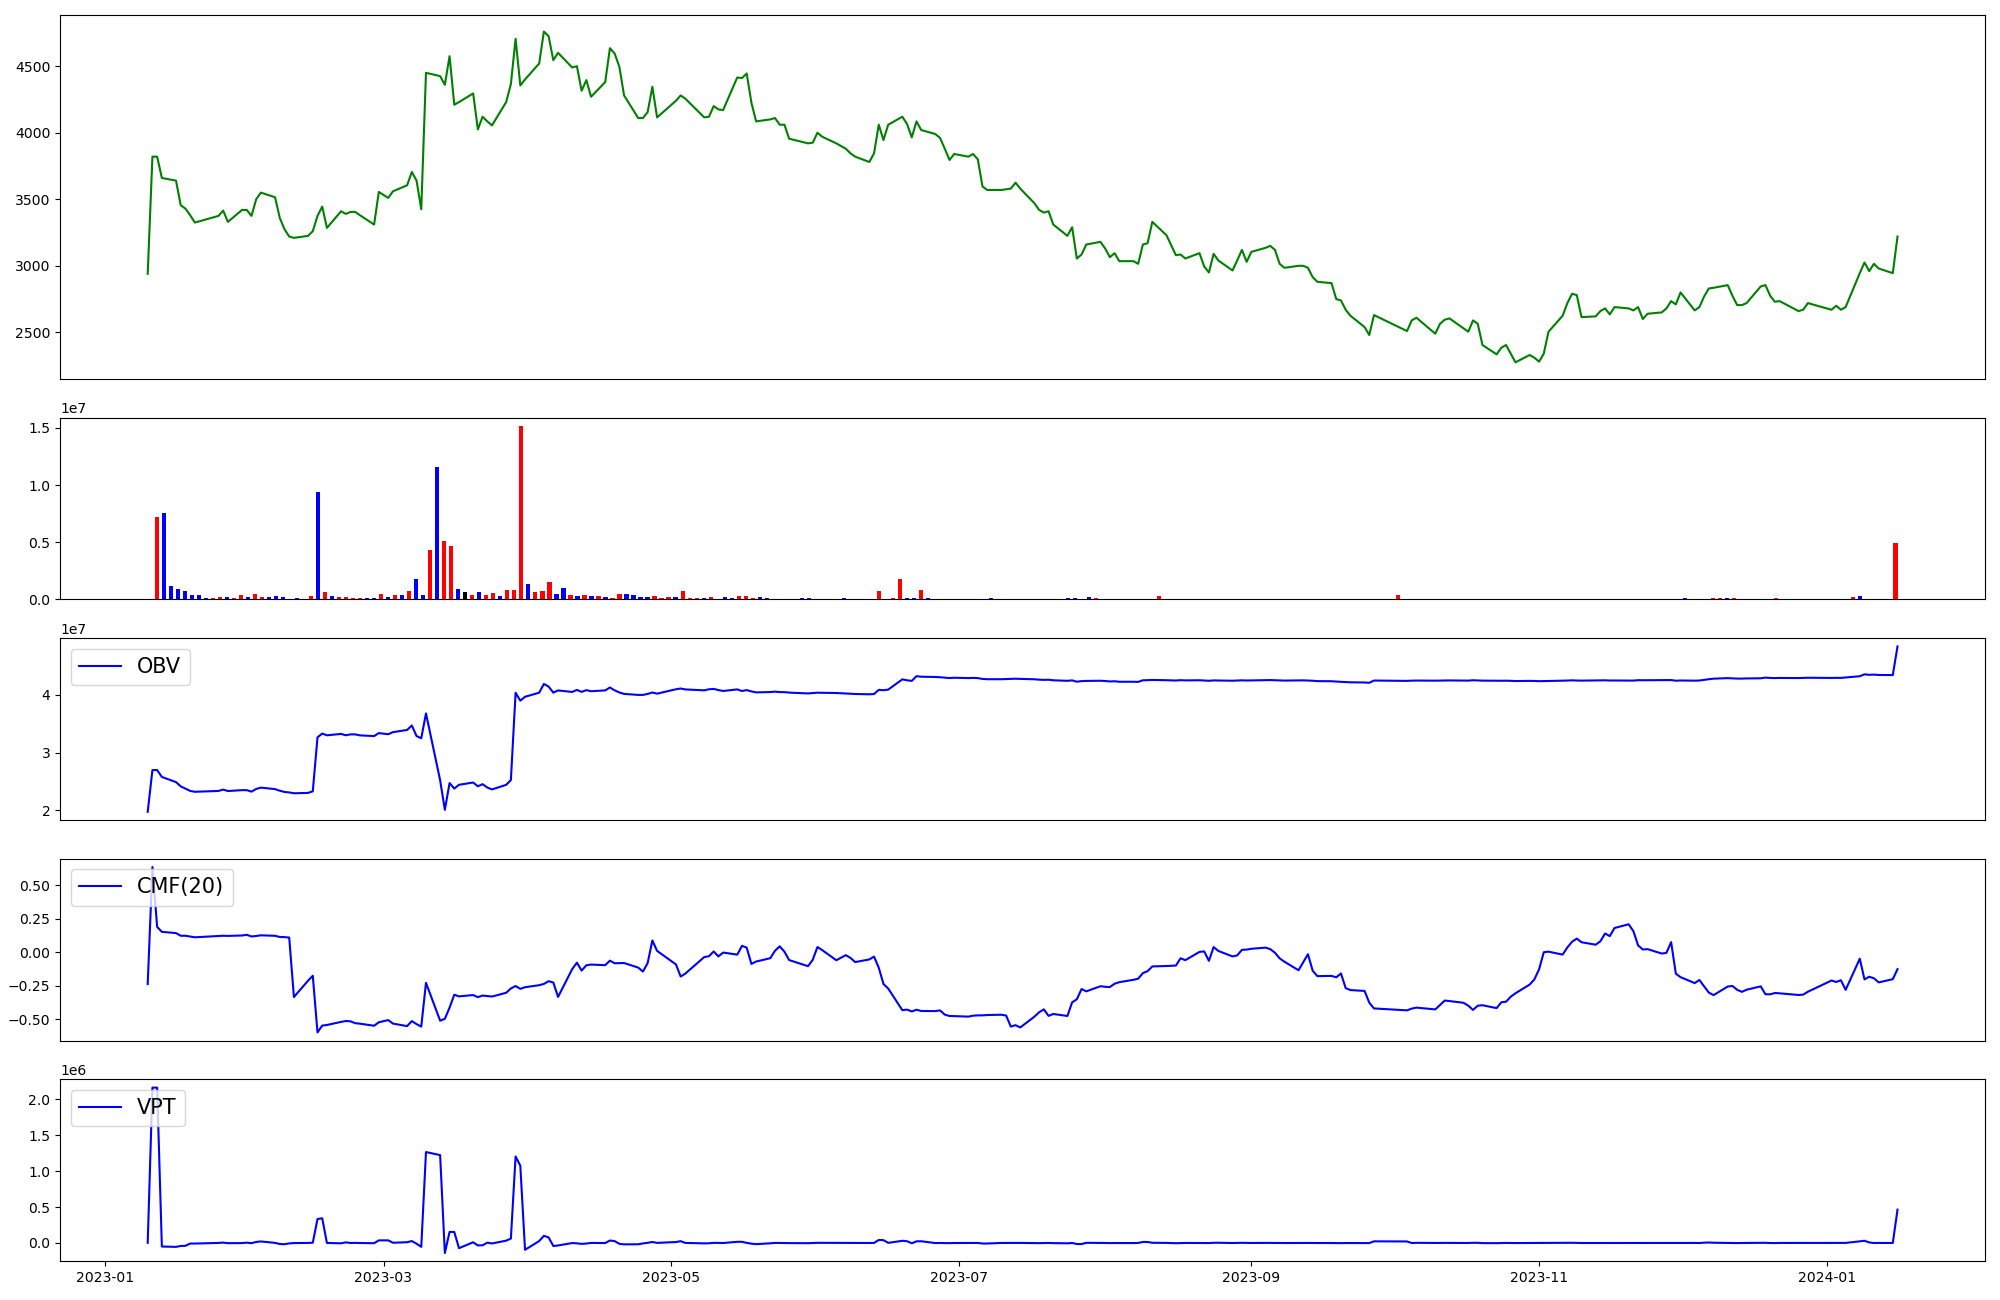The image size is (2000, 1300).
Task: Click the 2023-11 x-axis date label
Action: tap(1539, 1277)
